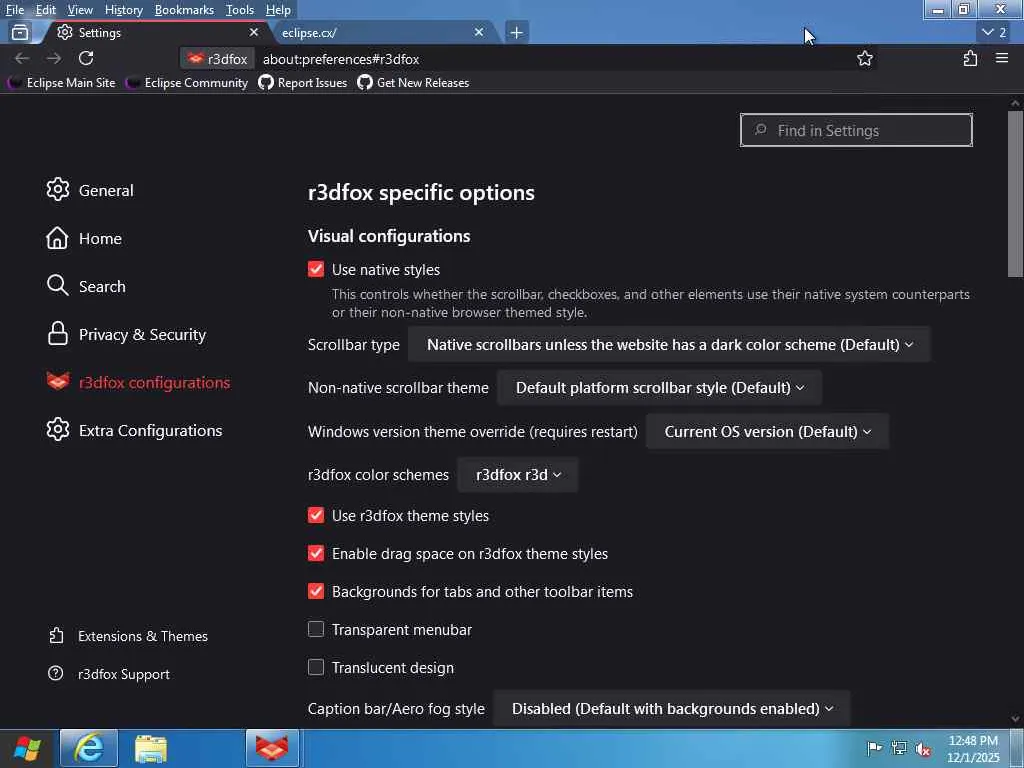Open the File menu
This screenshot has width=1024, height=768.
14,10
